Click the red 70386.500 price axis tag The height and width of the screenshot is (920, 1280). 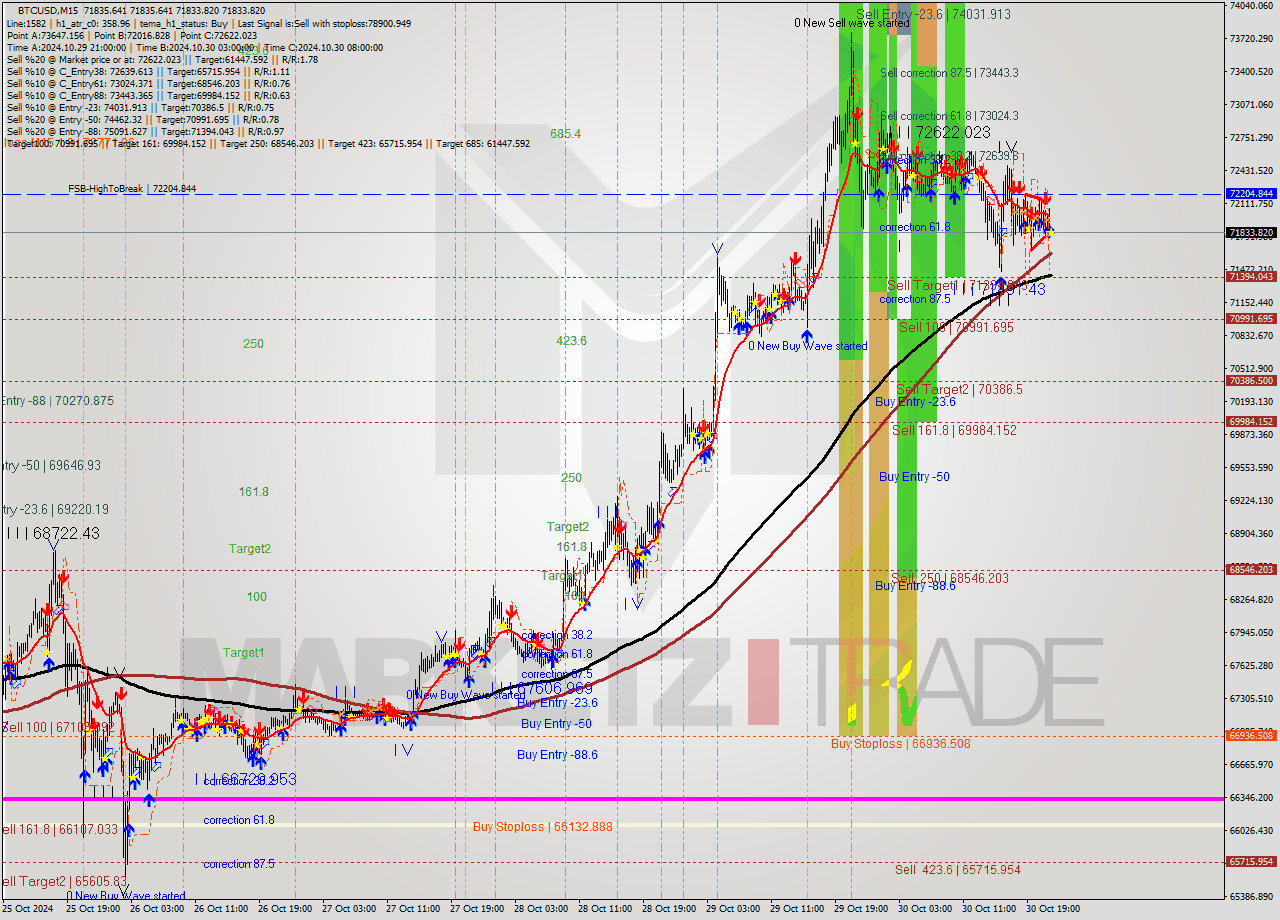point(1250,381)
